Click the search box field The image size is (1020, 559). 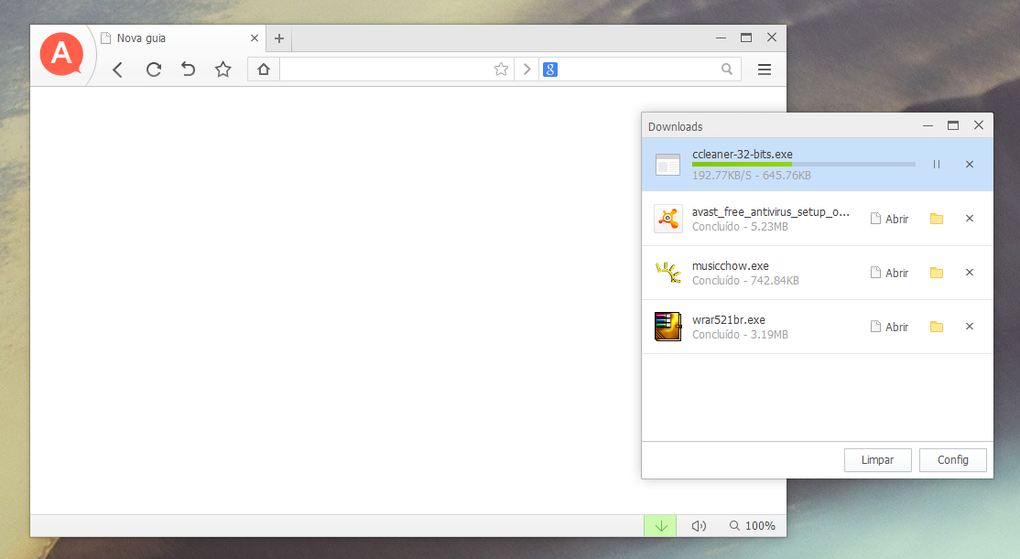[x=639, y=69]
